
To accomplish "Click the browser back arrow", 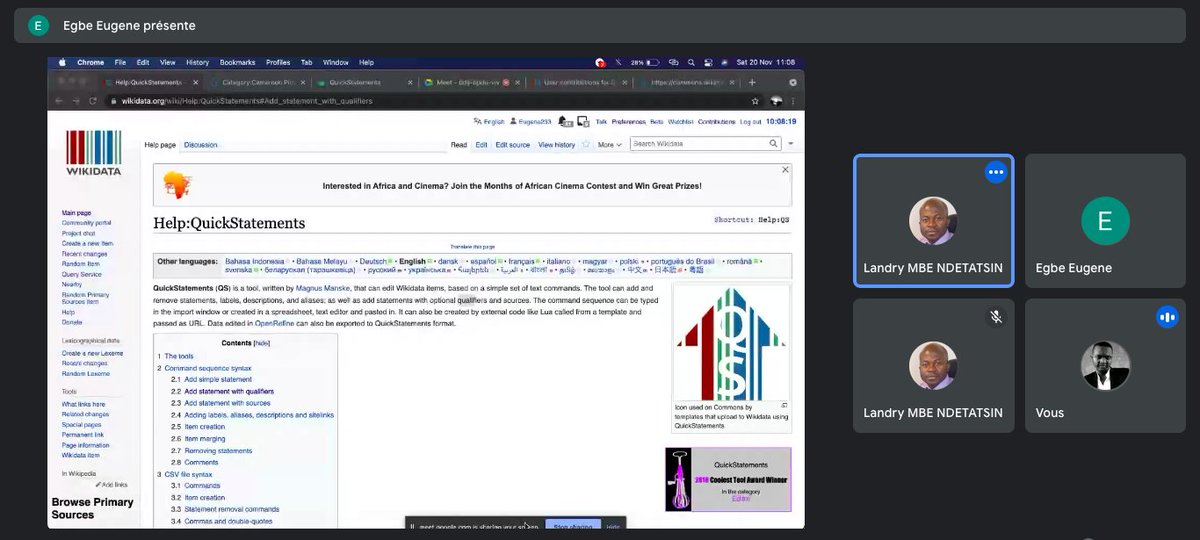I will [60, 101].
